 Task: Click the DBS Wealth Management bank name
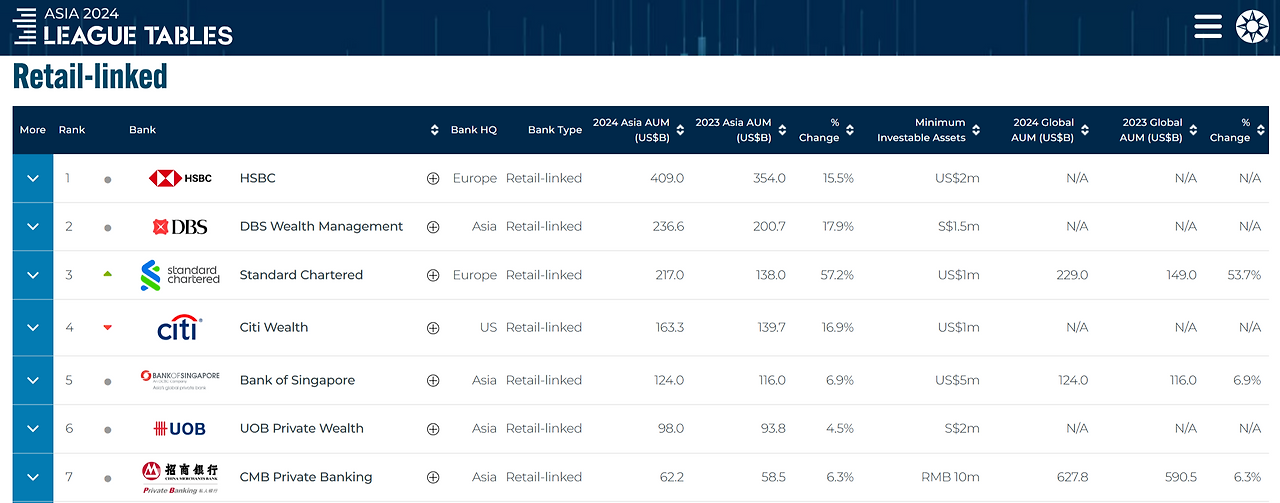pos(321,227)
